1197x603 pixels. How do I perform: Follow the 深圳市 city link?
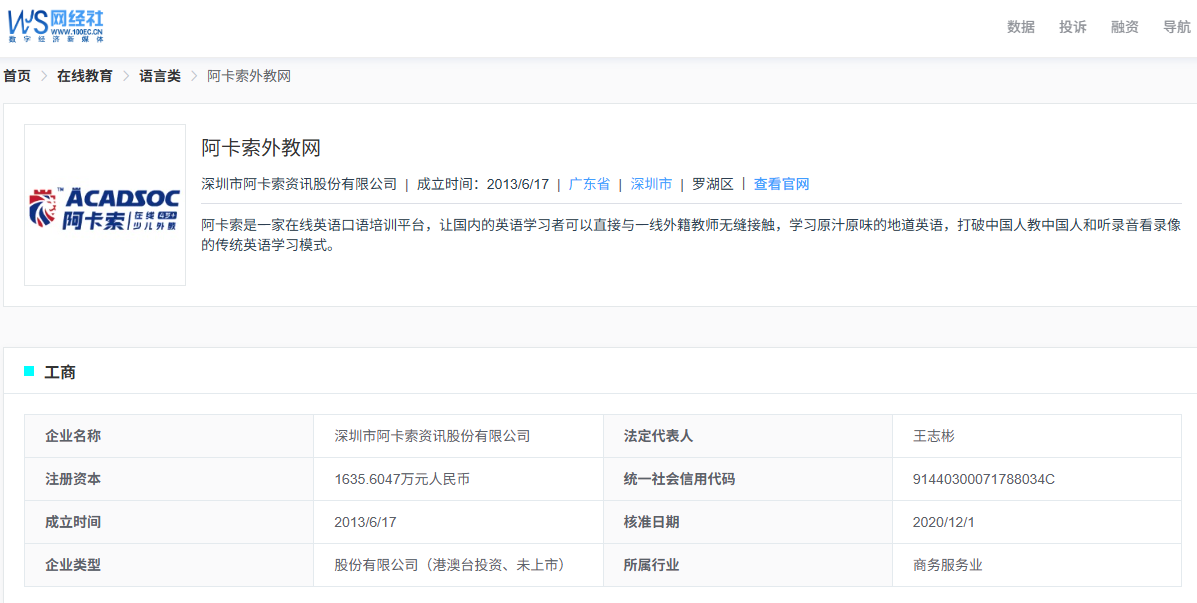(x=651, y=184)
